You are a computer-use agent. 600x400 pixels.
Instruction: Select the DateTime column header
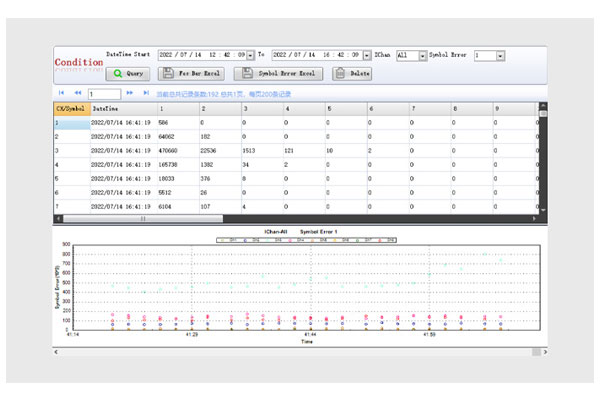(x=124, y=109)
